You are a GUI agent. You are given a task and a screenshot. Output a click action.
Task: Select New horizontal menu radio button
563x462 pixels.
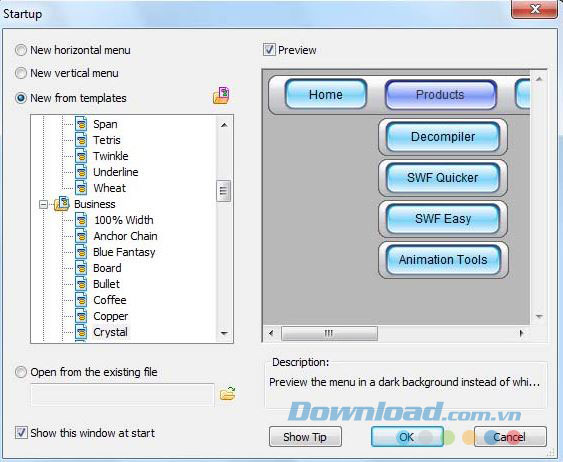21,50
